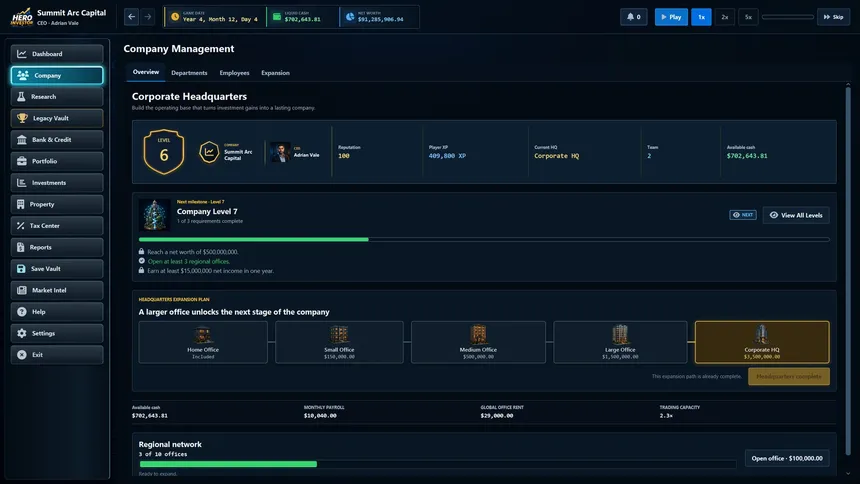Click the 'Earn at least $15,000,000' requirement

[210, 271]
